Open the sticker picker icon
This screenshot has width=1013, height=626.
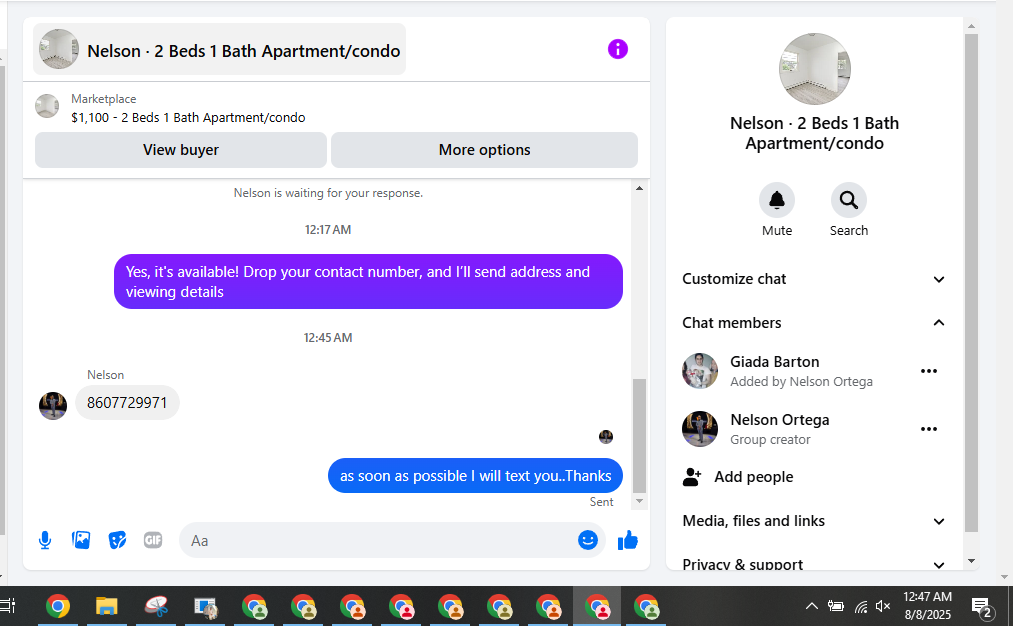click(x=117, y=540)
